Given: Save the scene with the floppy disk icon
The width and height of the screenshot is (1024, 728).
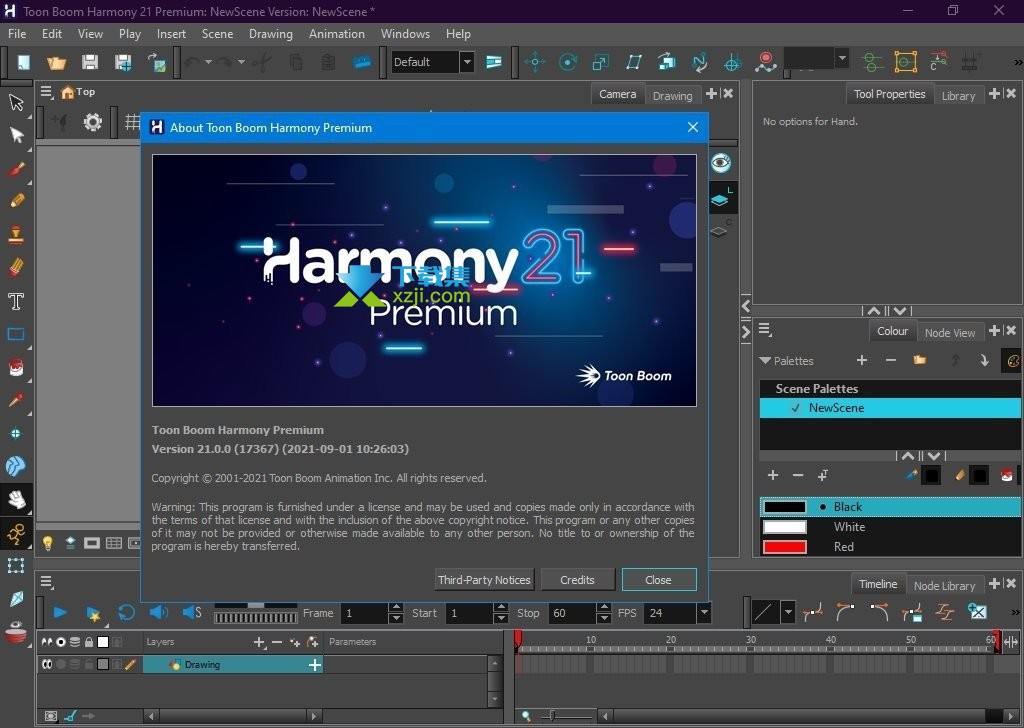Looking at the screenshot, I should (x=89, y=62).
